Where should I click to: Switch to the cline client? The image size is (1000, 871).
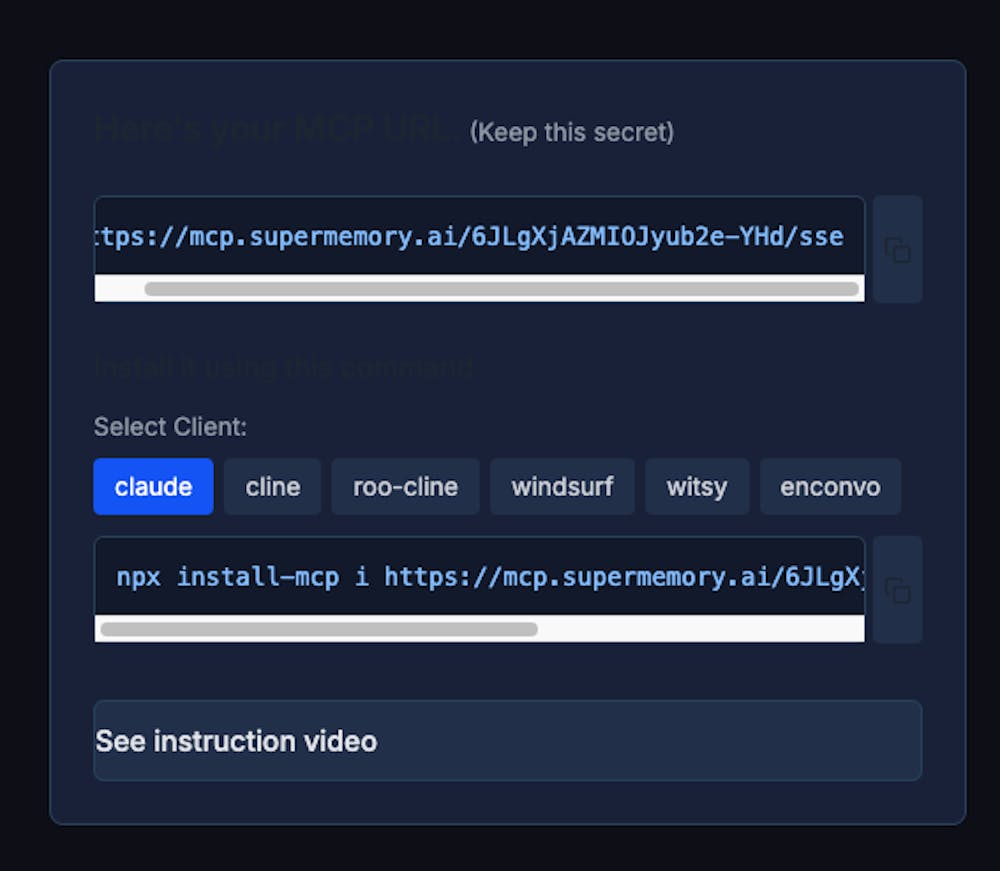pos(272,487)
